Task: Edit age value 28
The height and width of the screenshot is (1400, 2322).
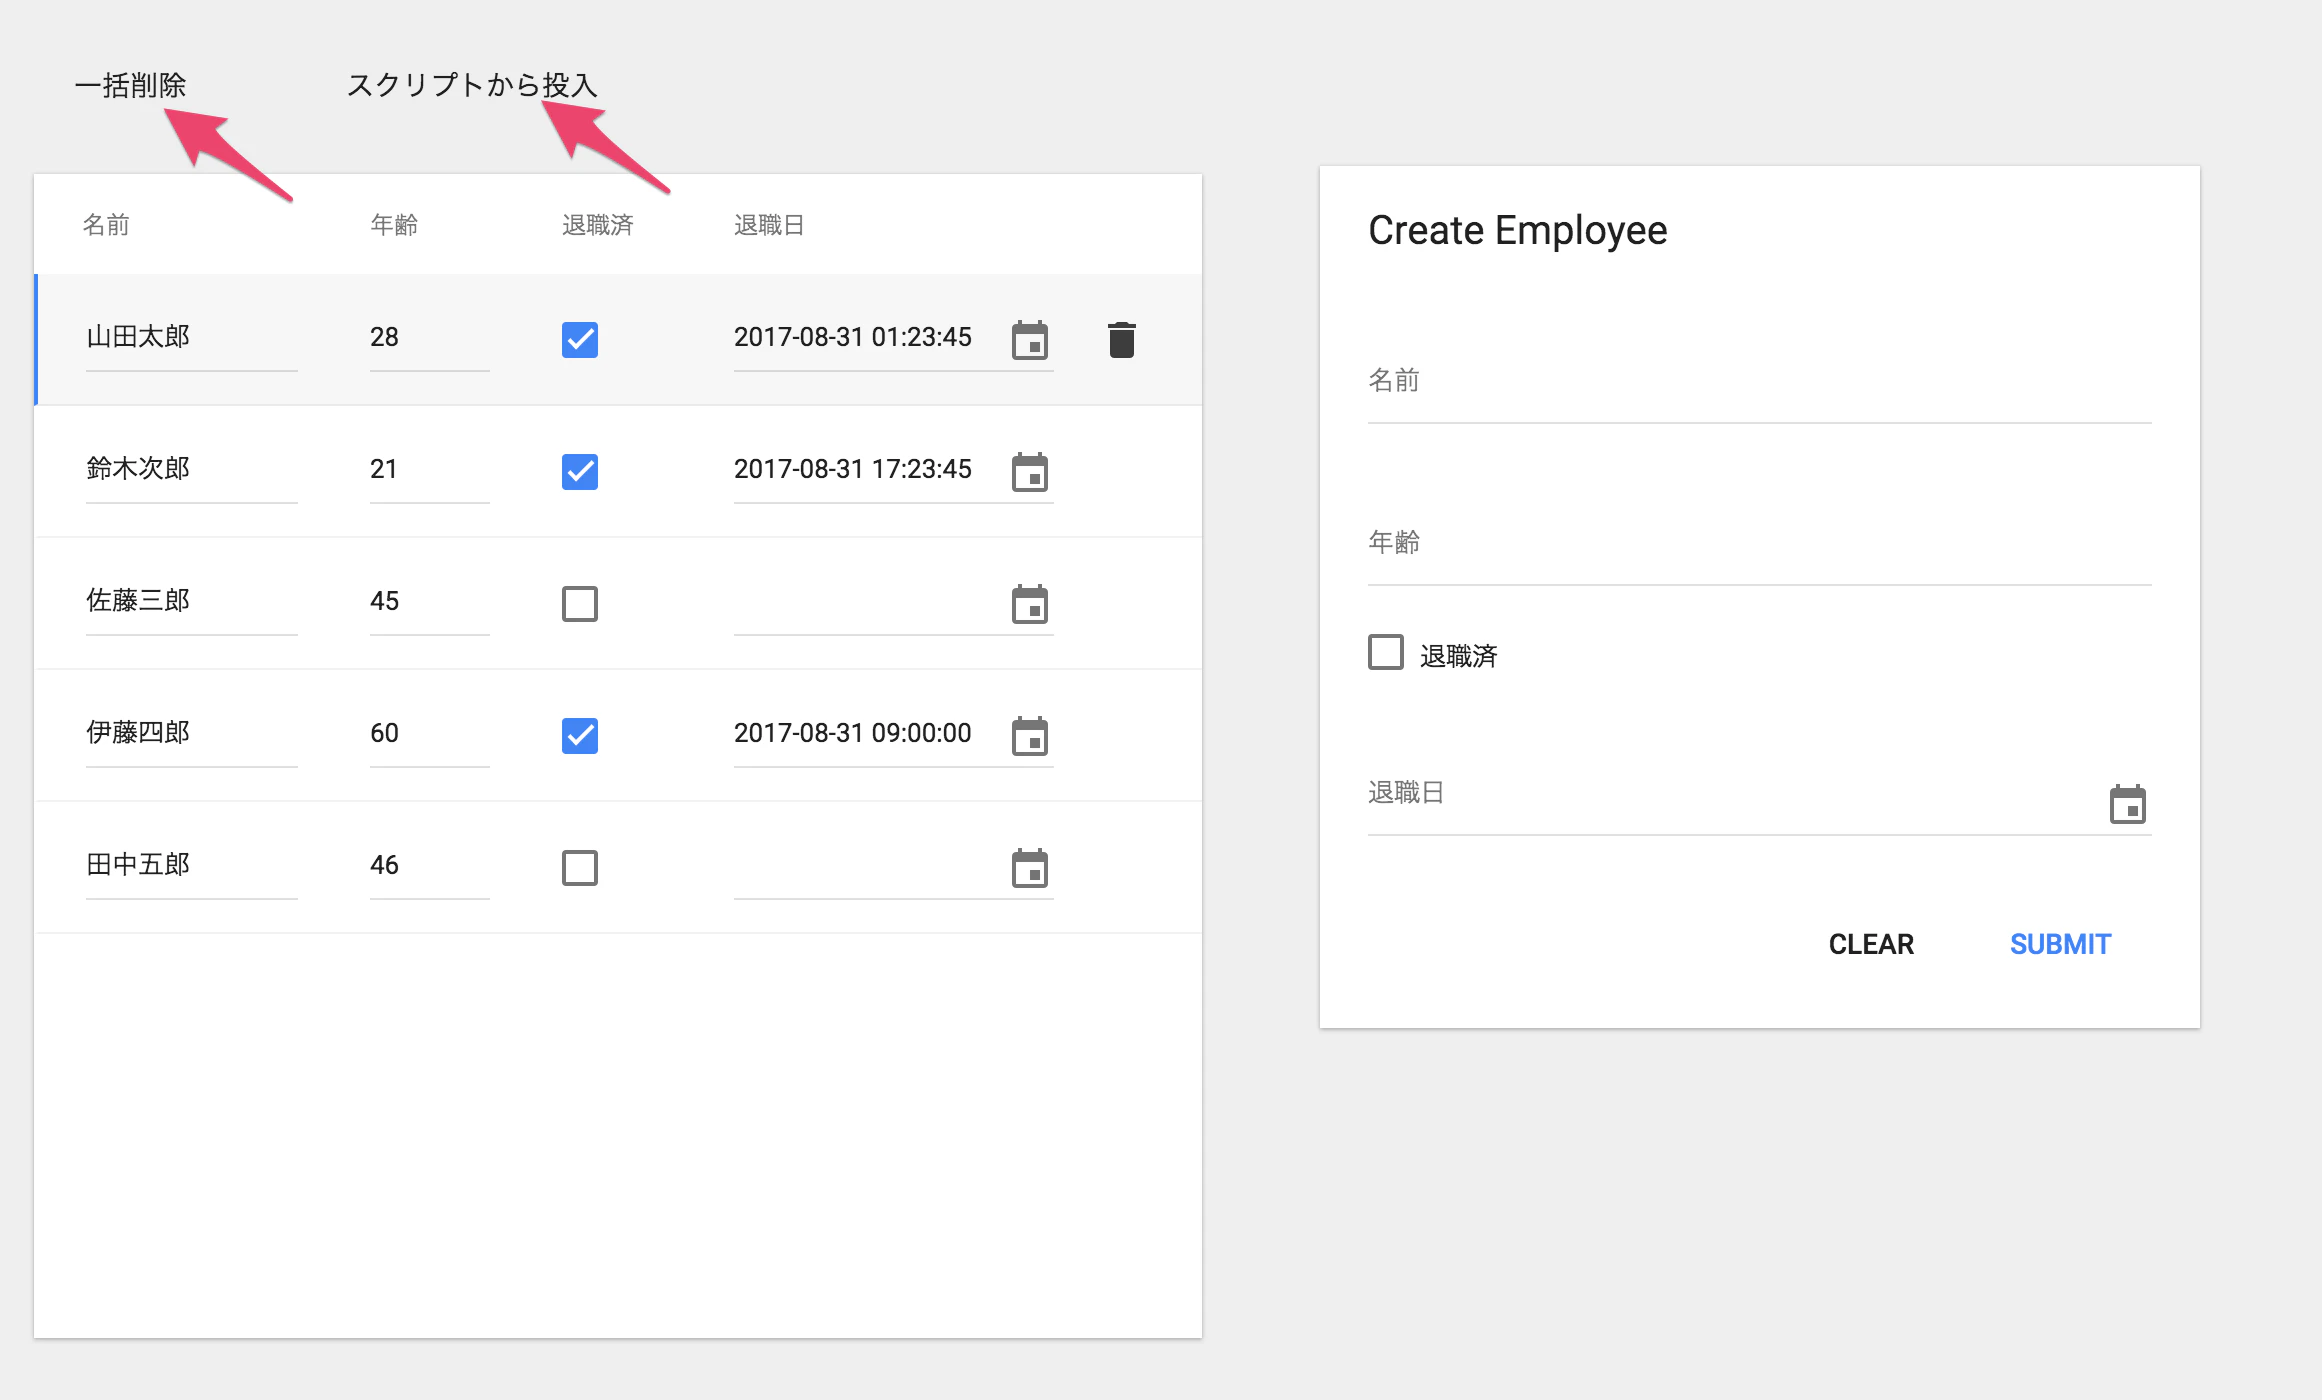Action: [x=430, y=338]
